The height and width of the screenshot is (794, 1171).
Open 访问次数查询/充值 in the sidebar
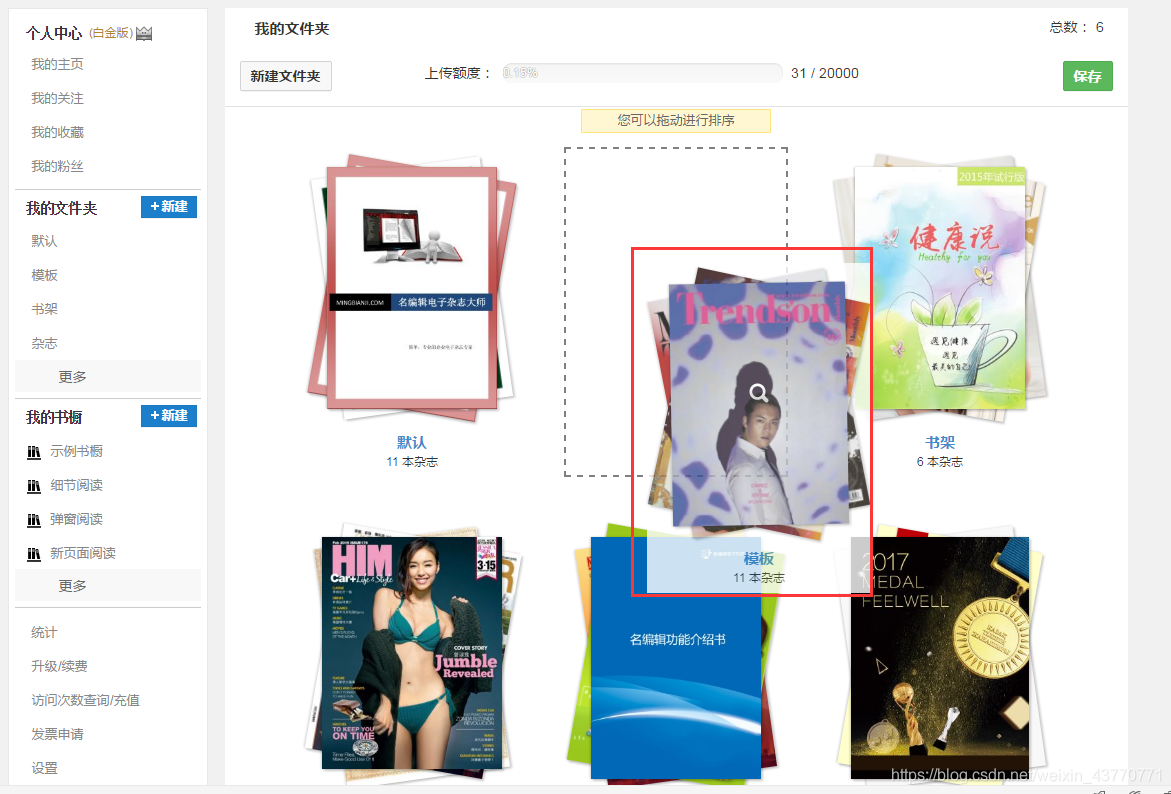[x=85, y=701]
